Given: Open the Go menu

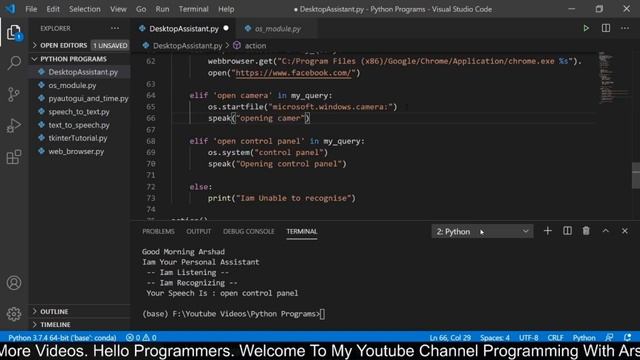Looking at the screenshot, I should tap(141, 9).
